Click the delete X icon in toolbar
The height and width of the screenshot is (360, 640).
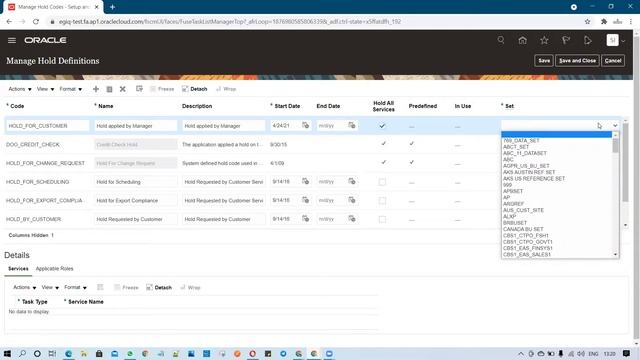click(122, 89)
